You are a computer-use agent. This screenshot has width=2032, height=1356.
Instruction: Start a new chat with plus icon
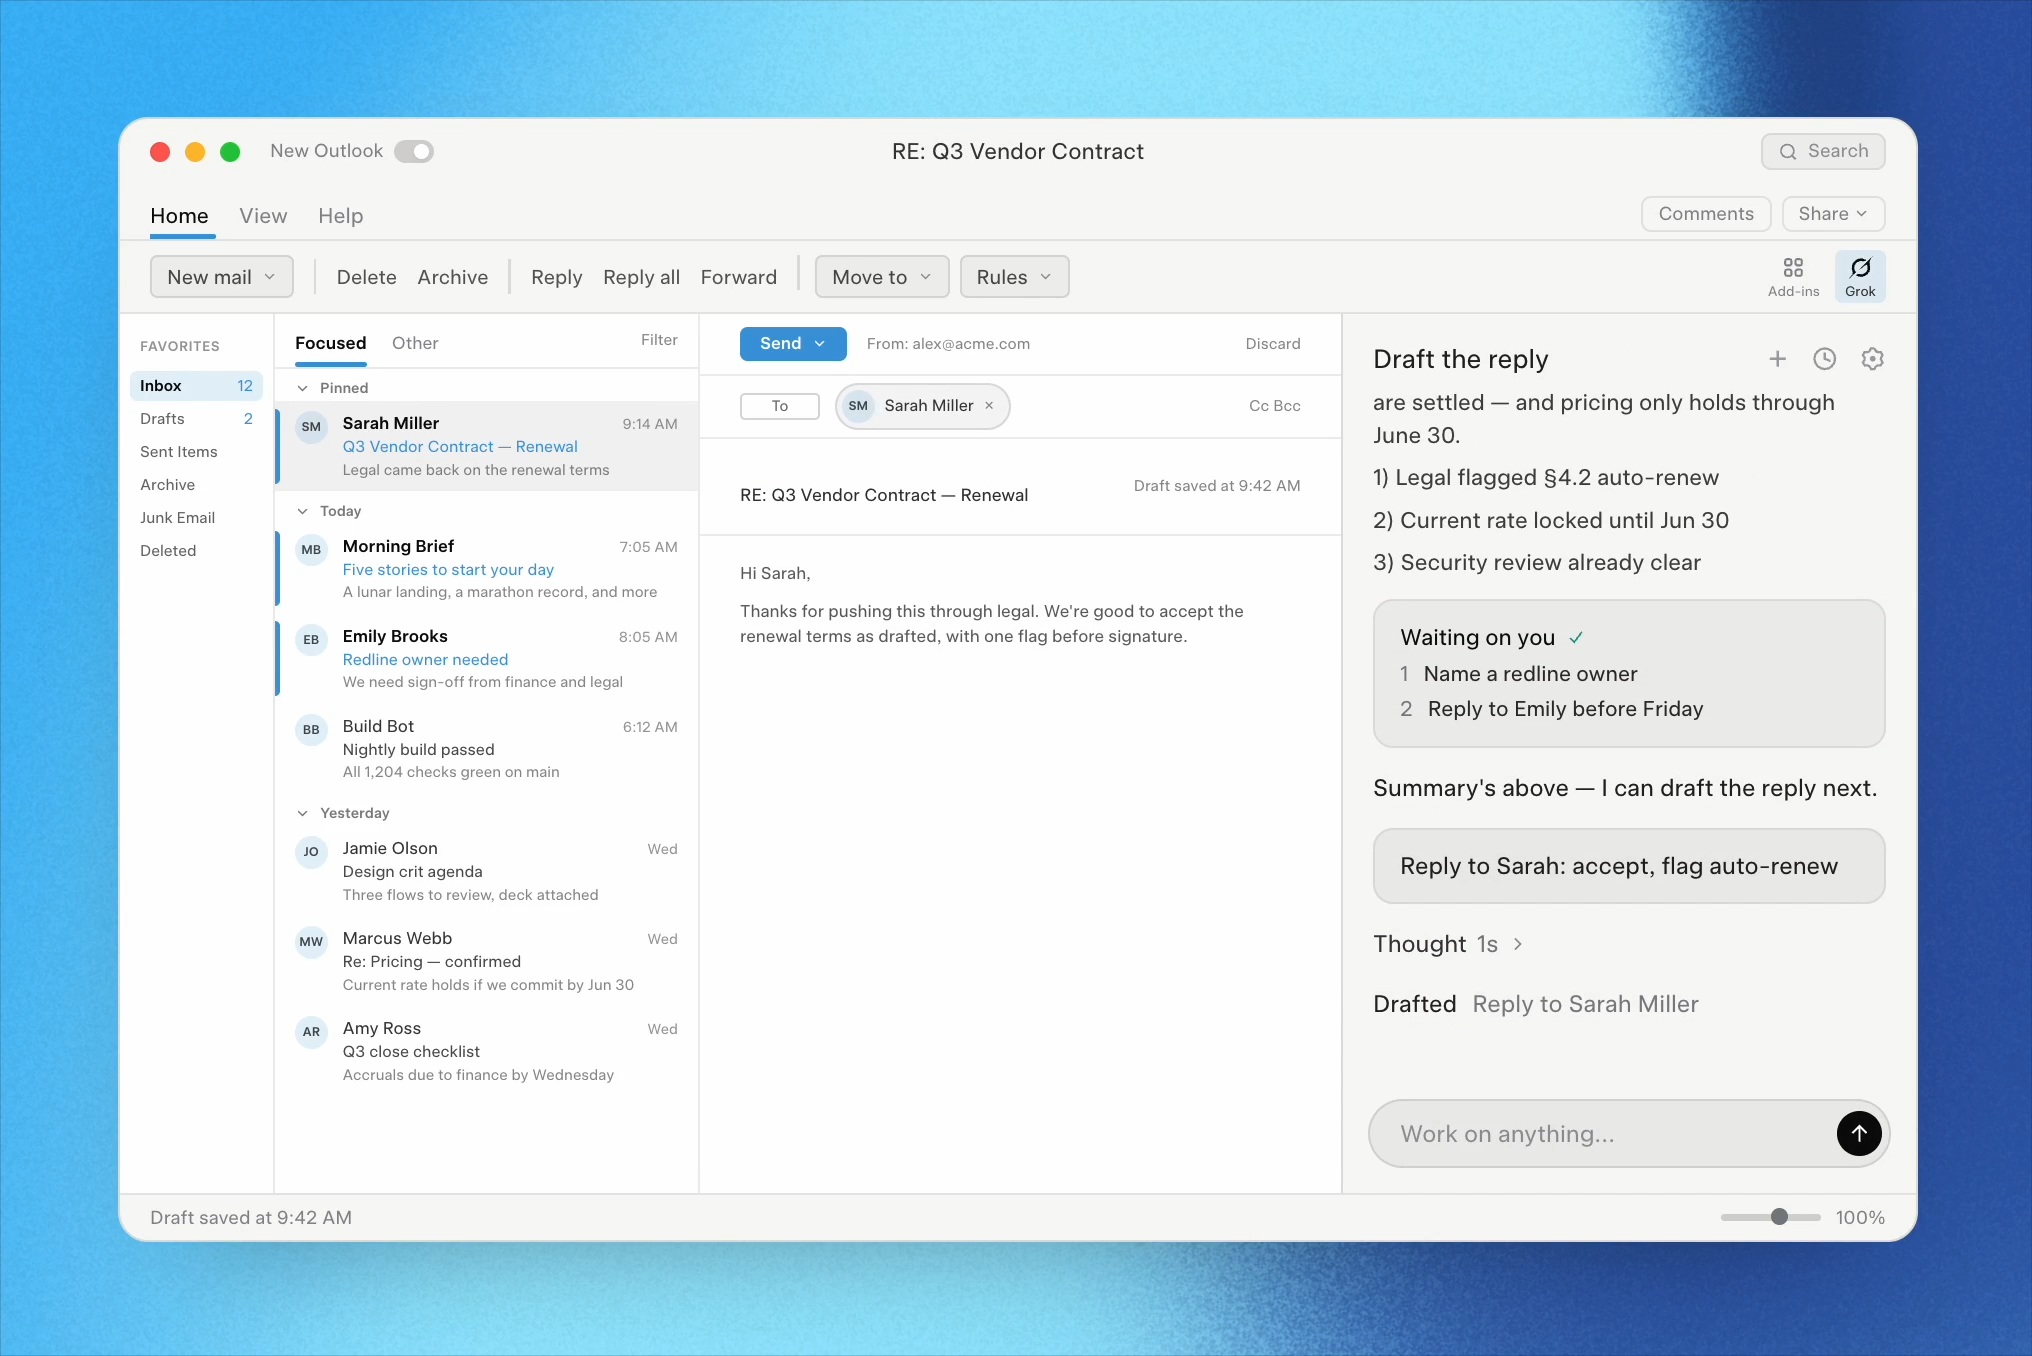[x=1777, y=359]
